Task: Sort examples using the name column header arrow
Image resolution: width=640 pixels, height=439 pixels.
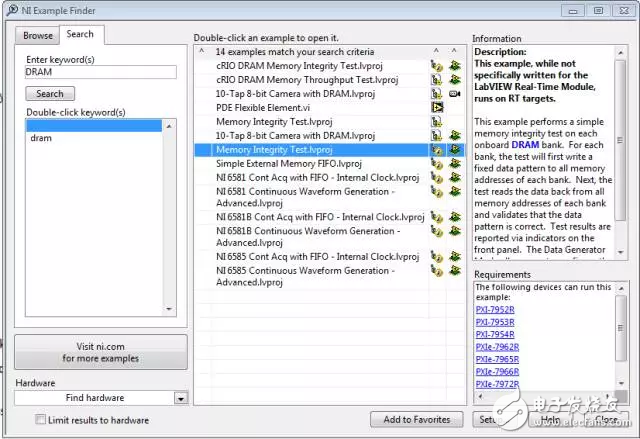Action: pos(201,51)
